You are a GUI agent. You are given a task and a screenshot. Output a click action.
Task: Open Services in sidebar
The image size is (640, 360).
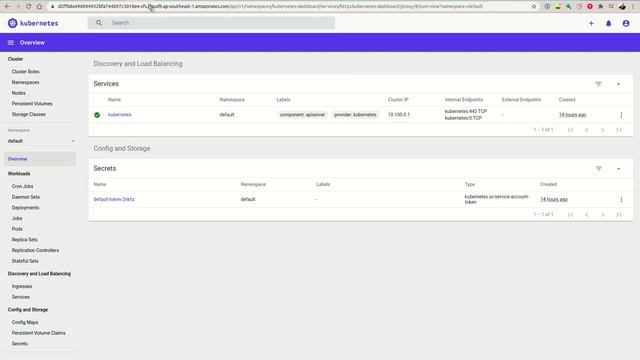click(20, 297)
